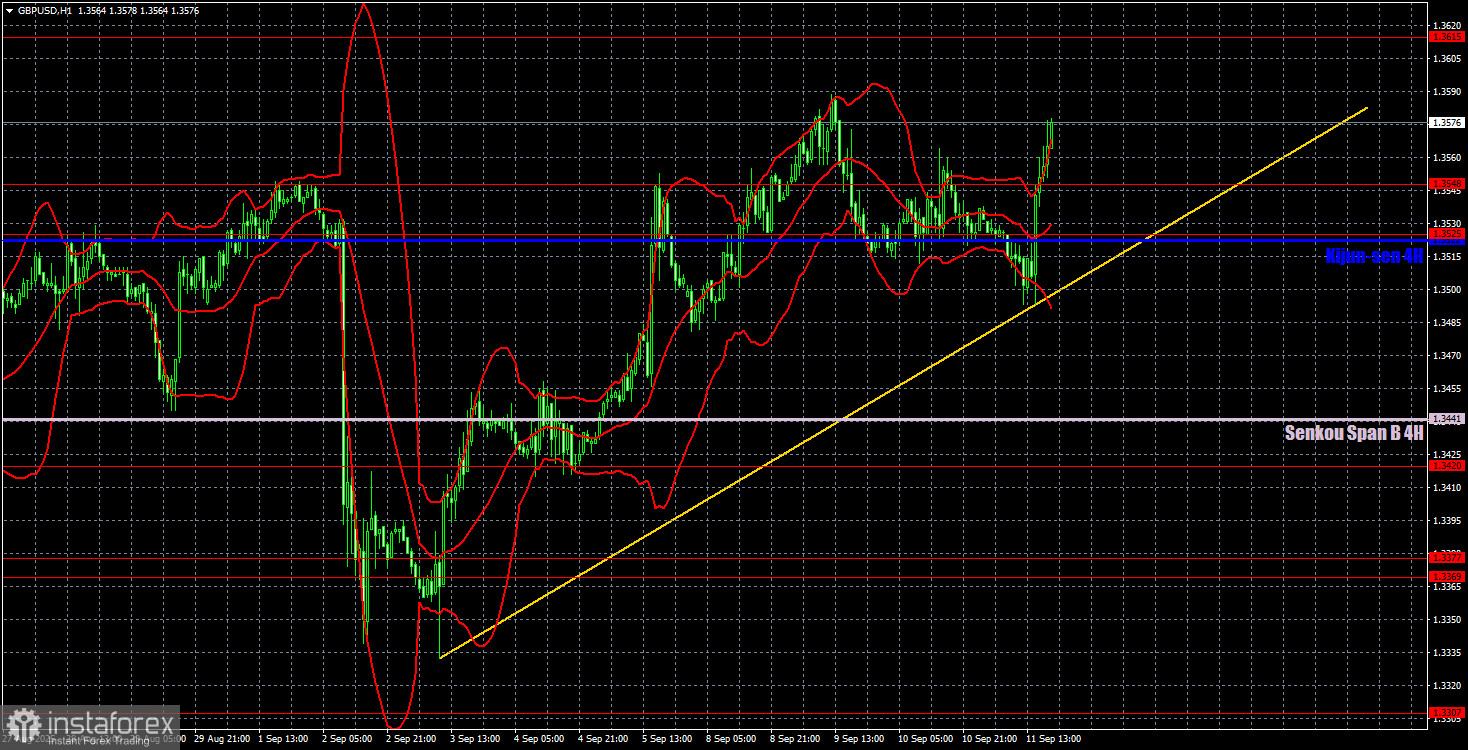Click the 1.3605 price axis label
This screenshot has height=750, width=1468.
[1447, 59]
